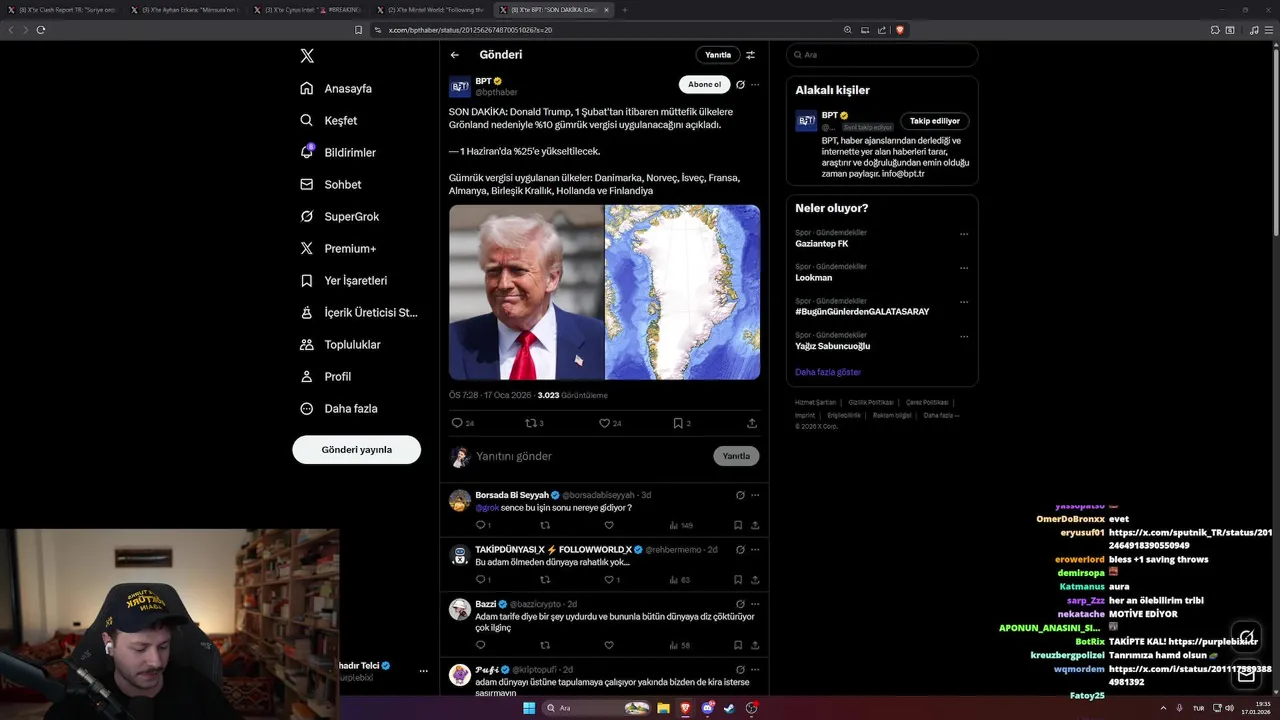
Task: Like Borsada Bi Seyyah's reply
Action: [x=608, y=525]
